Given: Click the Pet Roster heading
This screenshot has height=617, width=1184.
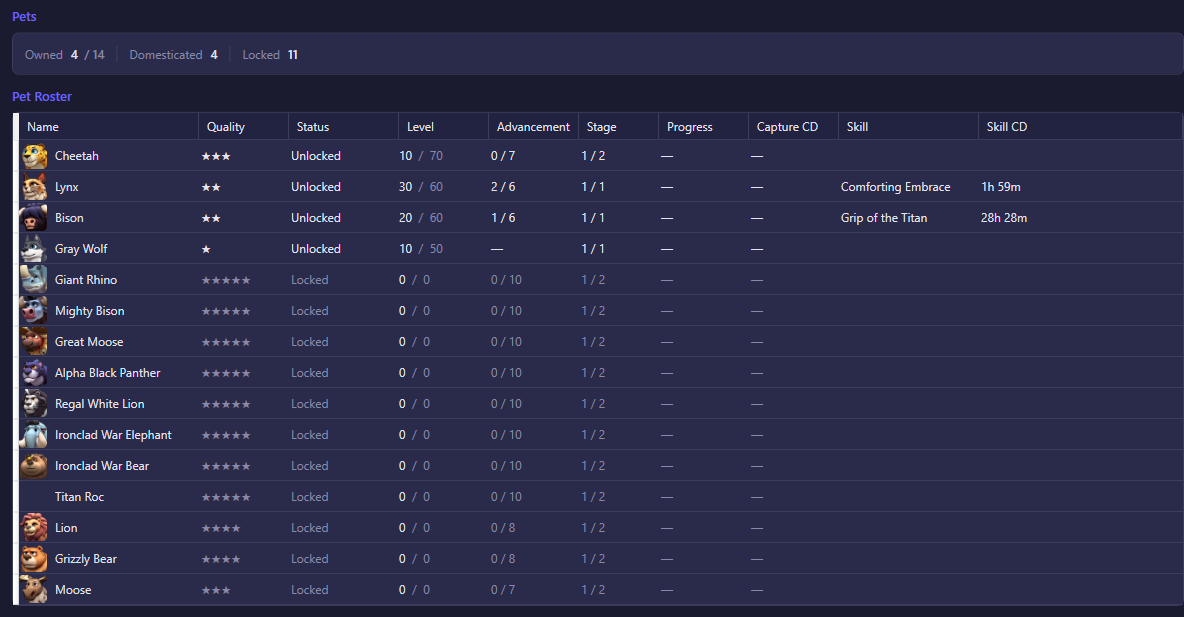Looking at the screenshot, I should 42,97.
